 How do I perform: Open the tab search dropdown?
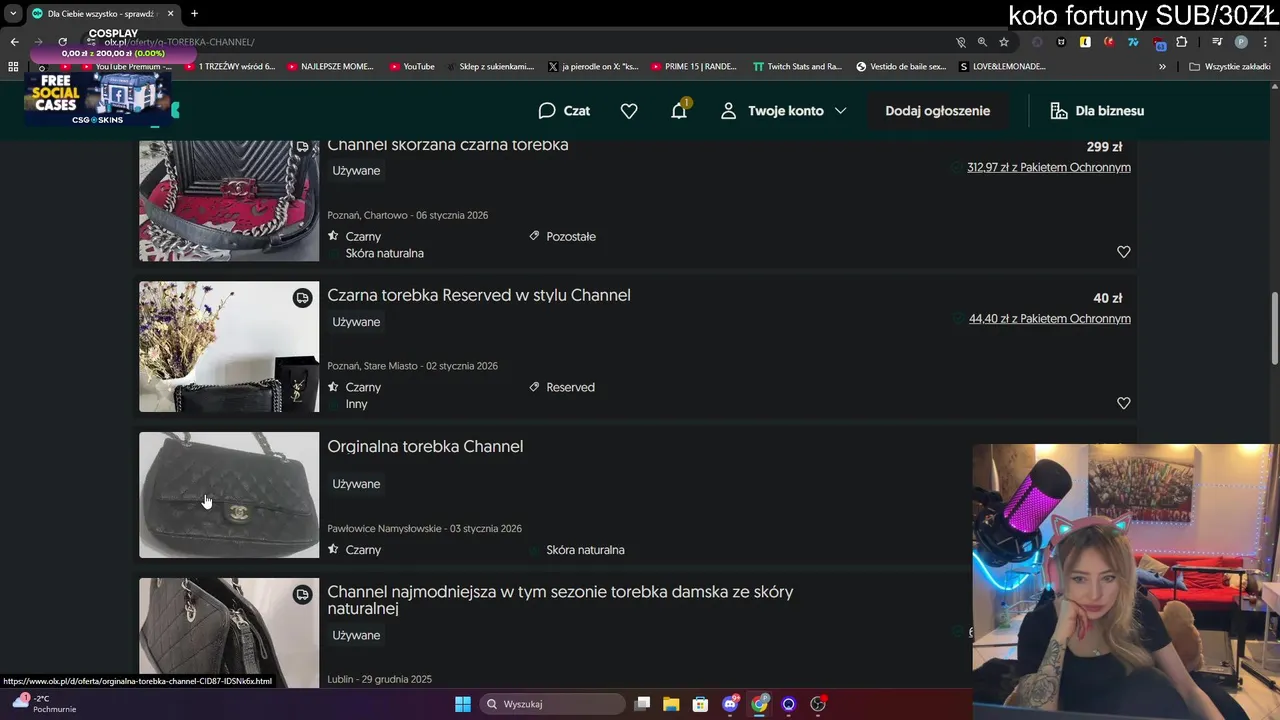pos(13,13)
